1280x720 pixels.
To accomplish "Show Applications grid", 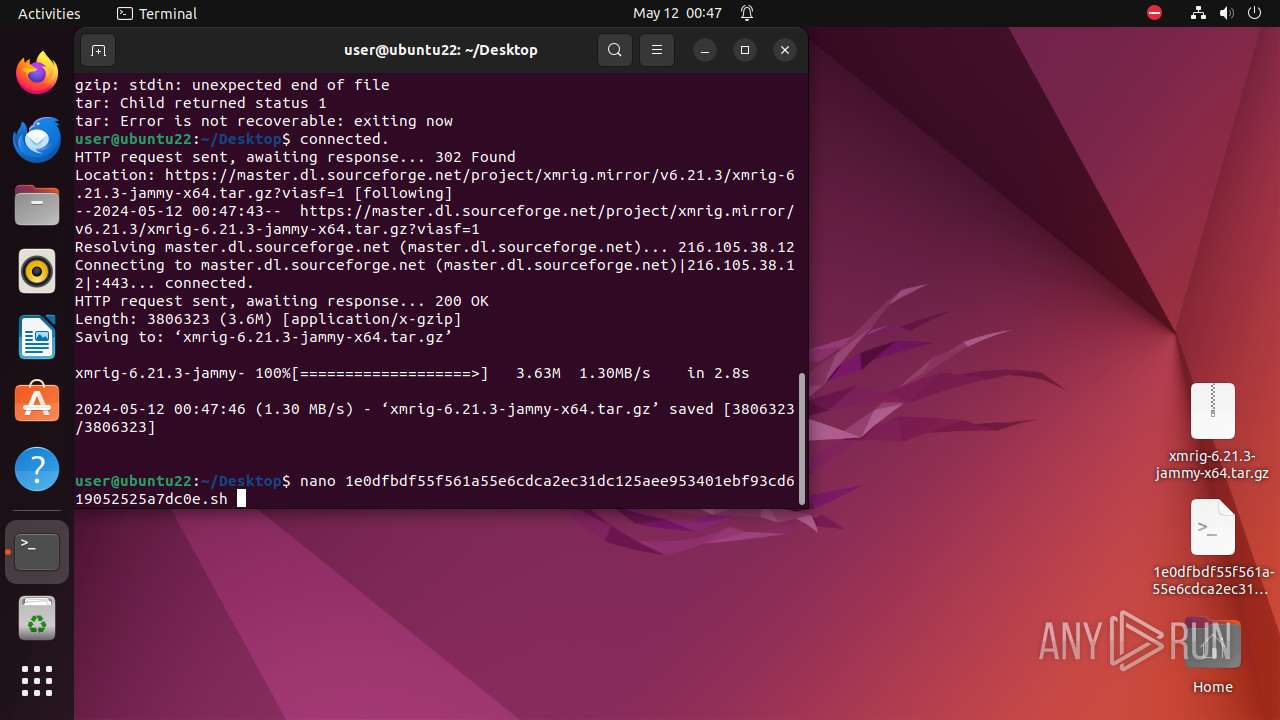I will 37,681.
